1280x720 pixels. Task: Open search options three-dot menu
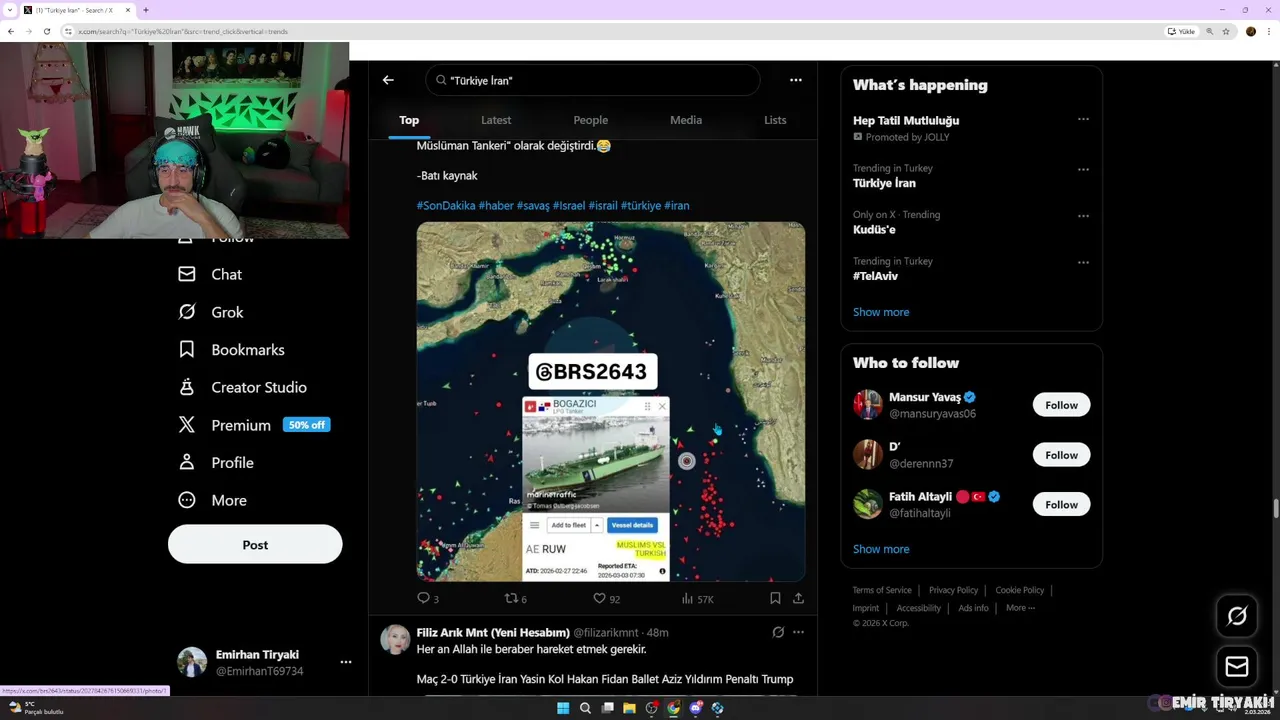click(x=796, y=80)
